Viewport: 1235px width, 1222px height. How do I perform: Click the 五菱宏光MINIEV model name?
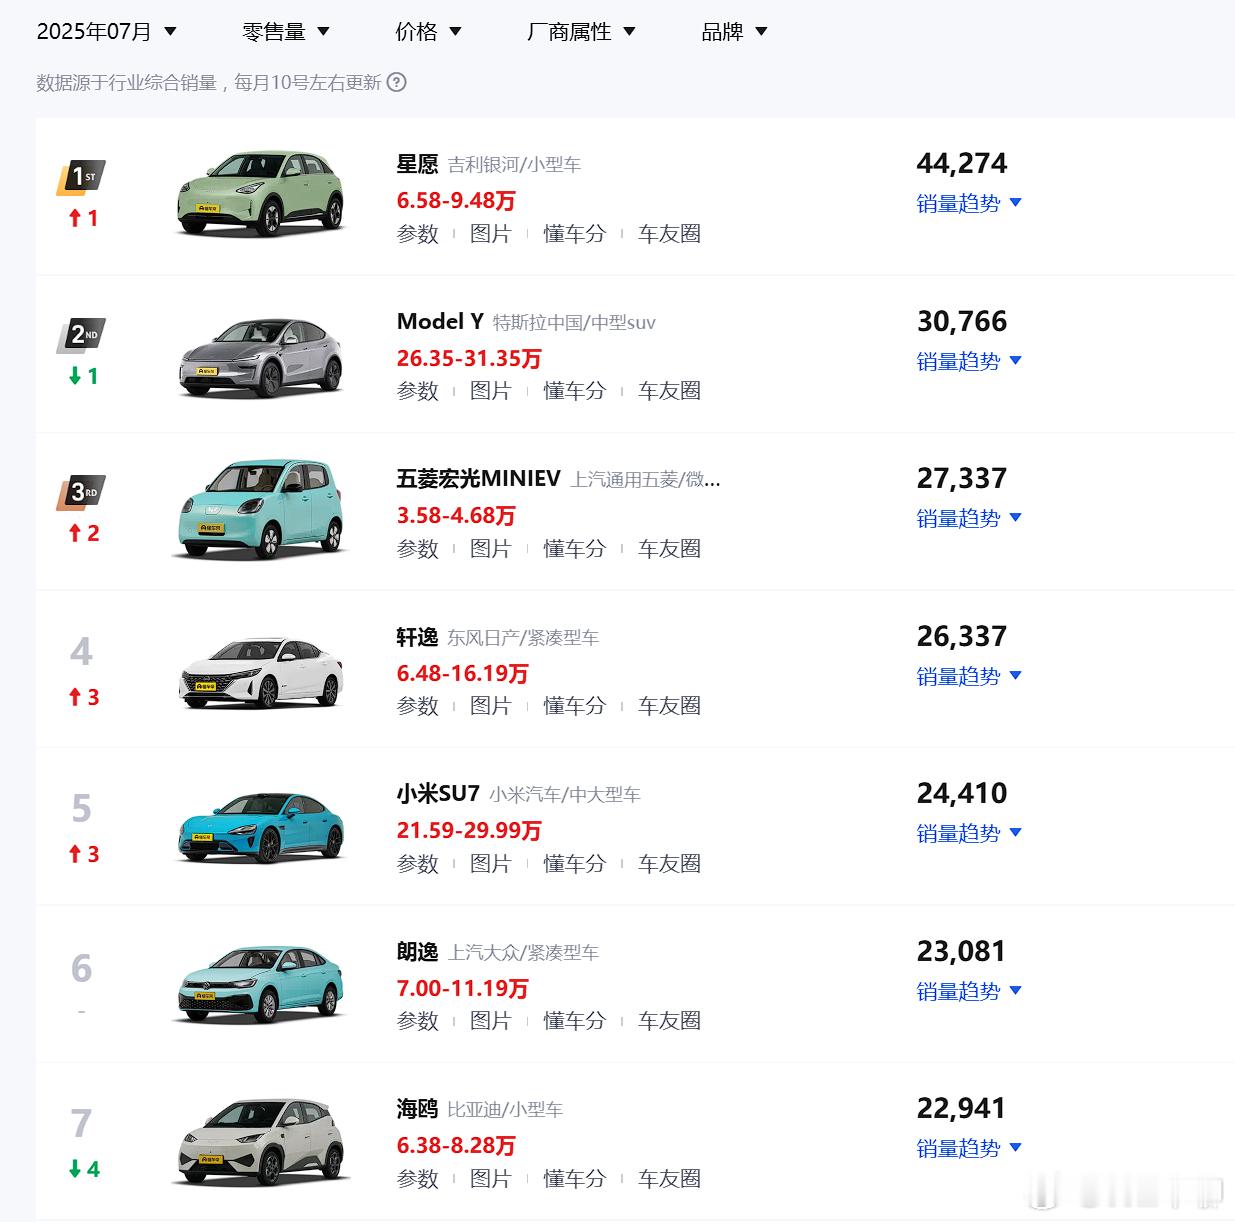478,479
